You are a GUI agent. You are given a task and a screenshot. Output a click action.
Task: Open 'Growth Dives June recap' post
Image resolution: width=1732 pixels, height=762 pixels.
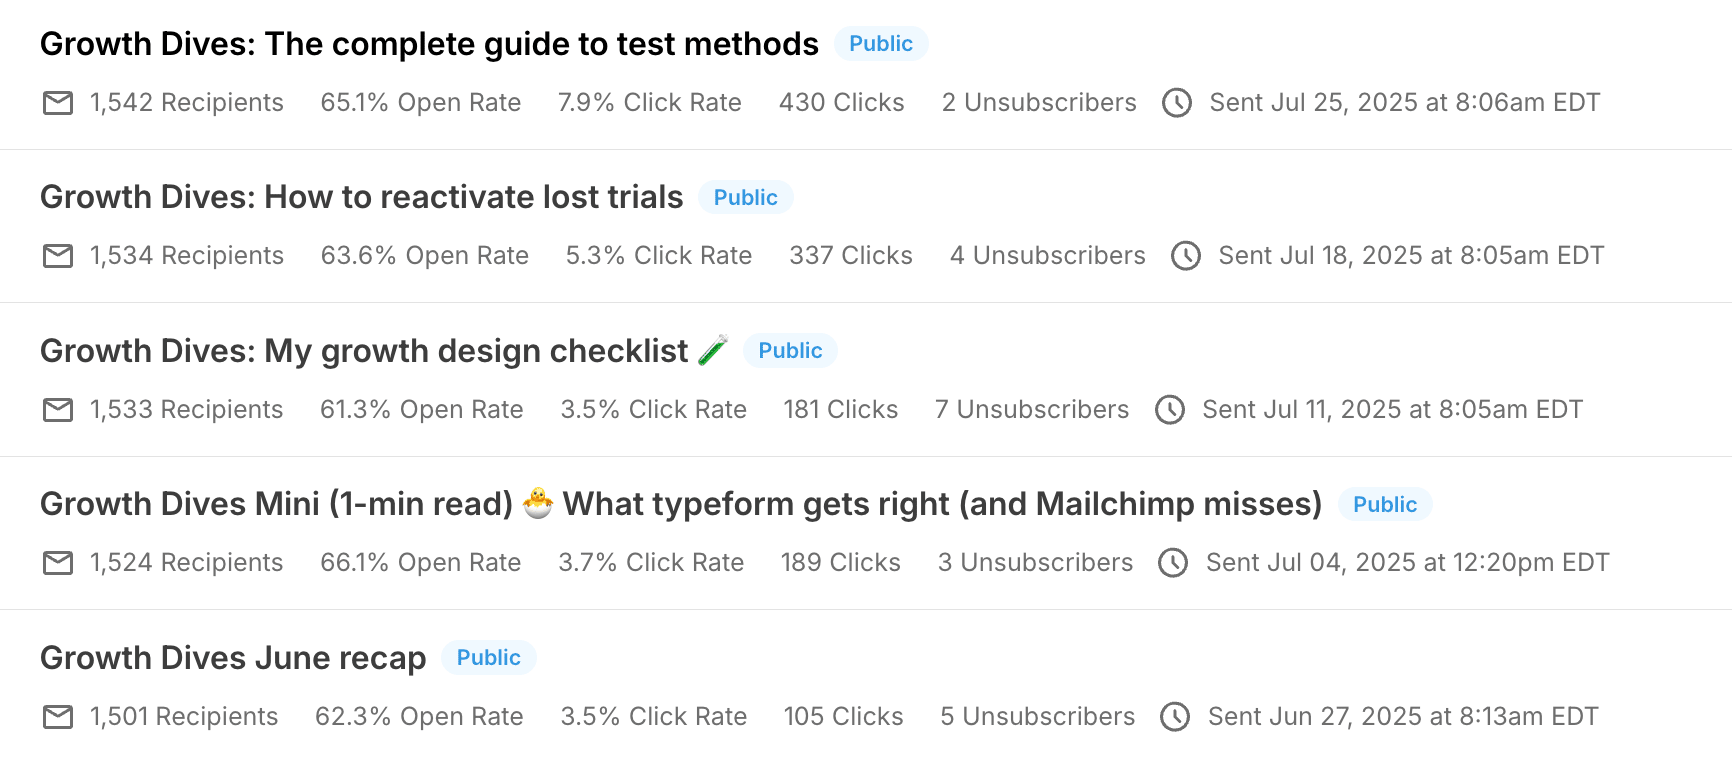(233, 658)
